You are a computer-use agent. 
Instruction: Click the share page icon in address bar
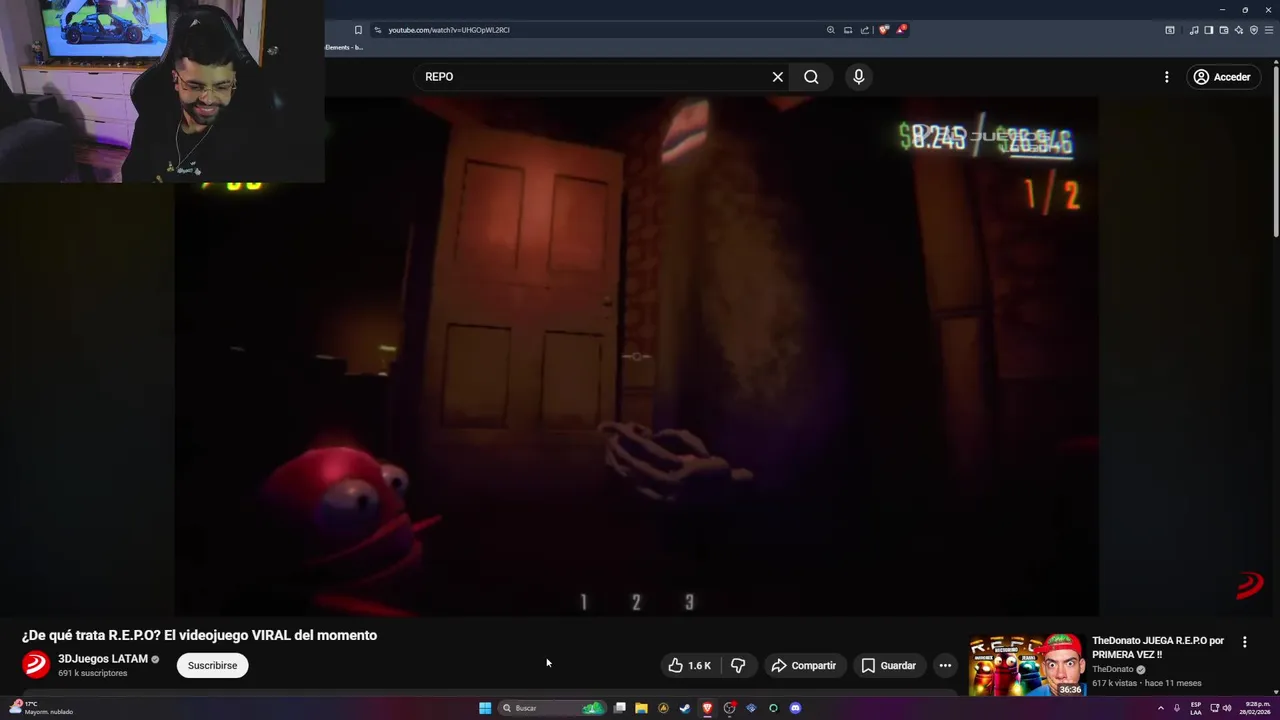(x=865, y=30)
